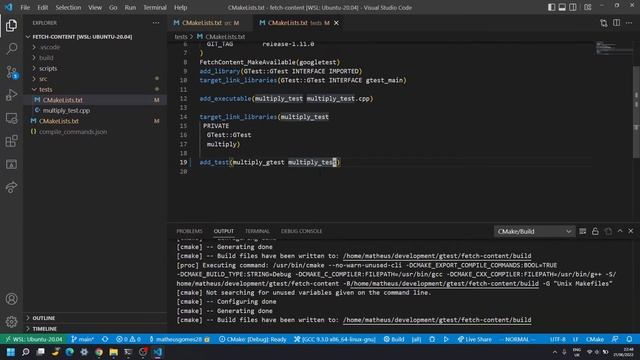Open Extensions view in activity bar
Viewport: 640px width, 360px height.
[x=11, y=141]
